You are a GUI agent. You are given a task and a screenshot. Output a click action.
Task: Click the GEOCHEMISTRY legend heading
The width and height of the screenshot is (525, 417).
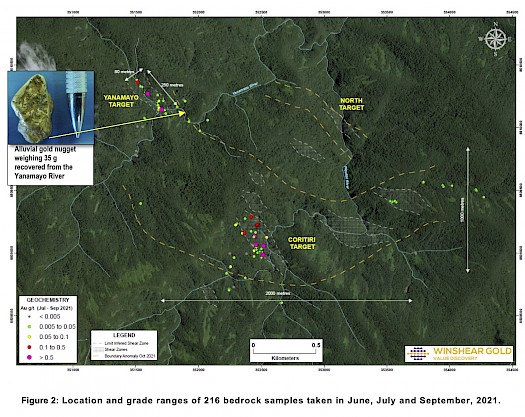coord(48,300)
